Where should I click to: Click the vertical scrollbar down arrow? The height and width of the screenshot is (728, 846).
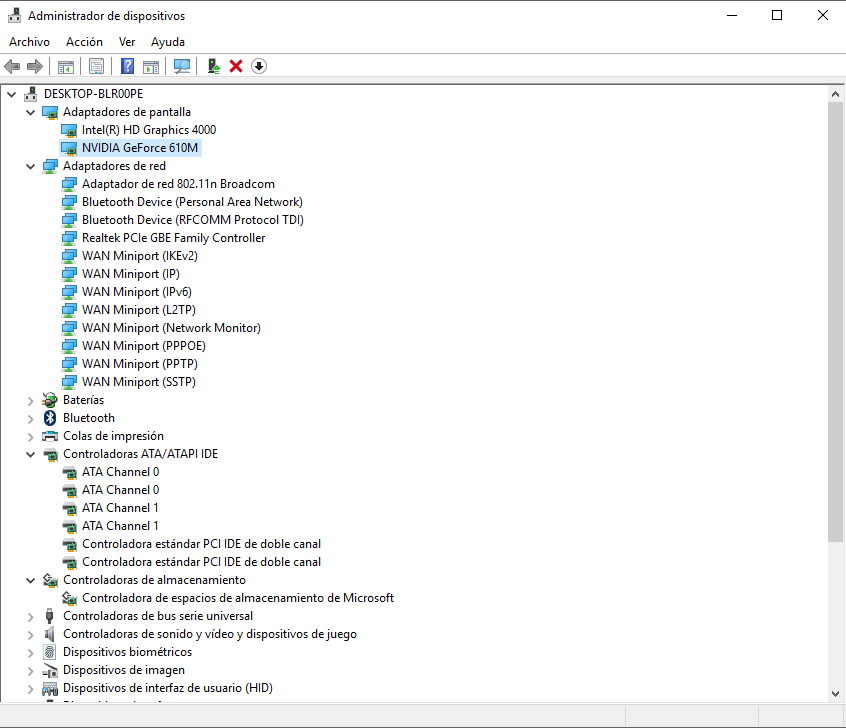click(836, 692)
